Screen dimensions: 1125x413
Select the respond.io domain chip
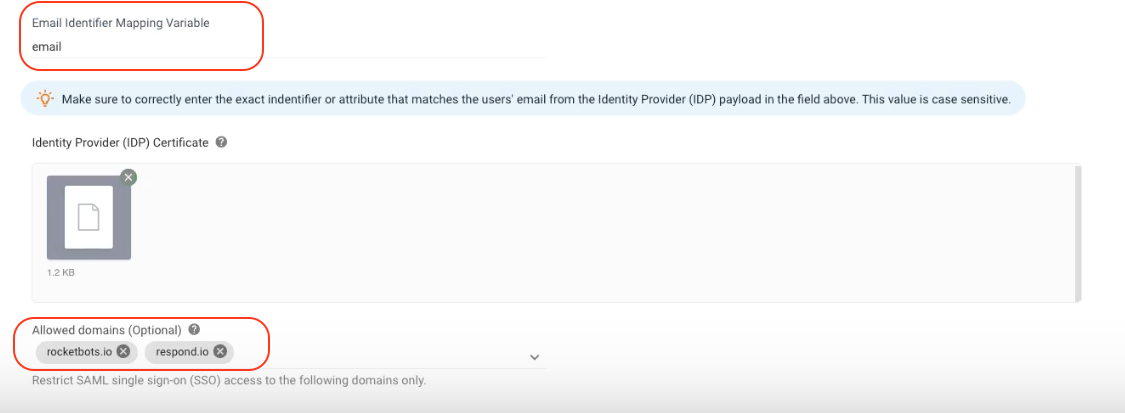(x=180, y=351)
